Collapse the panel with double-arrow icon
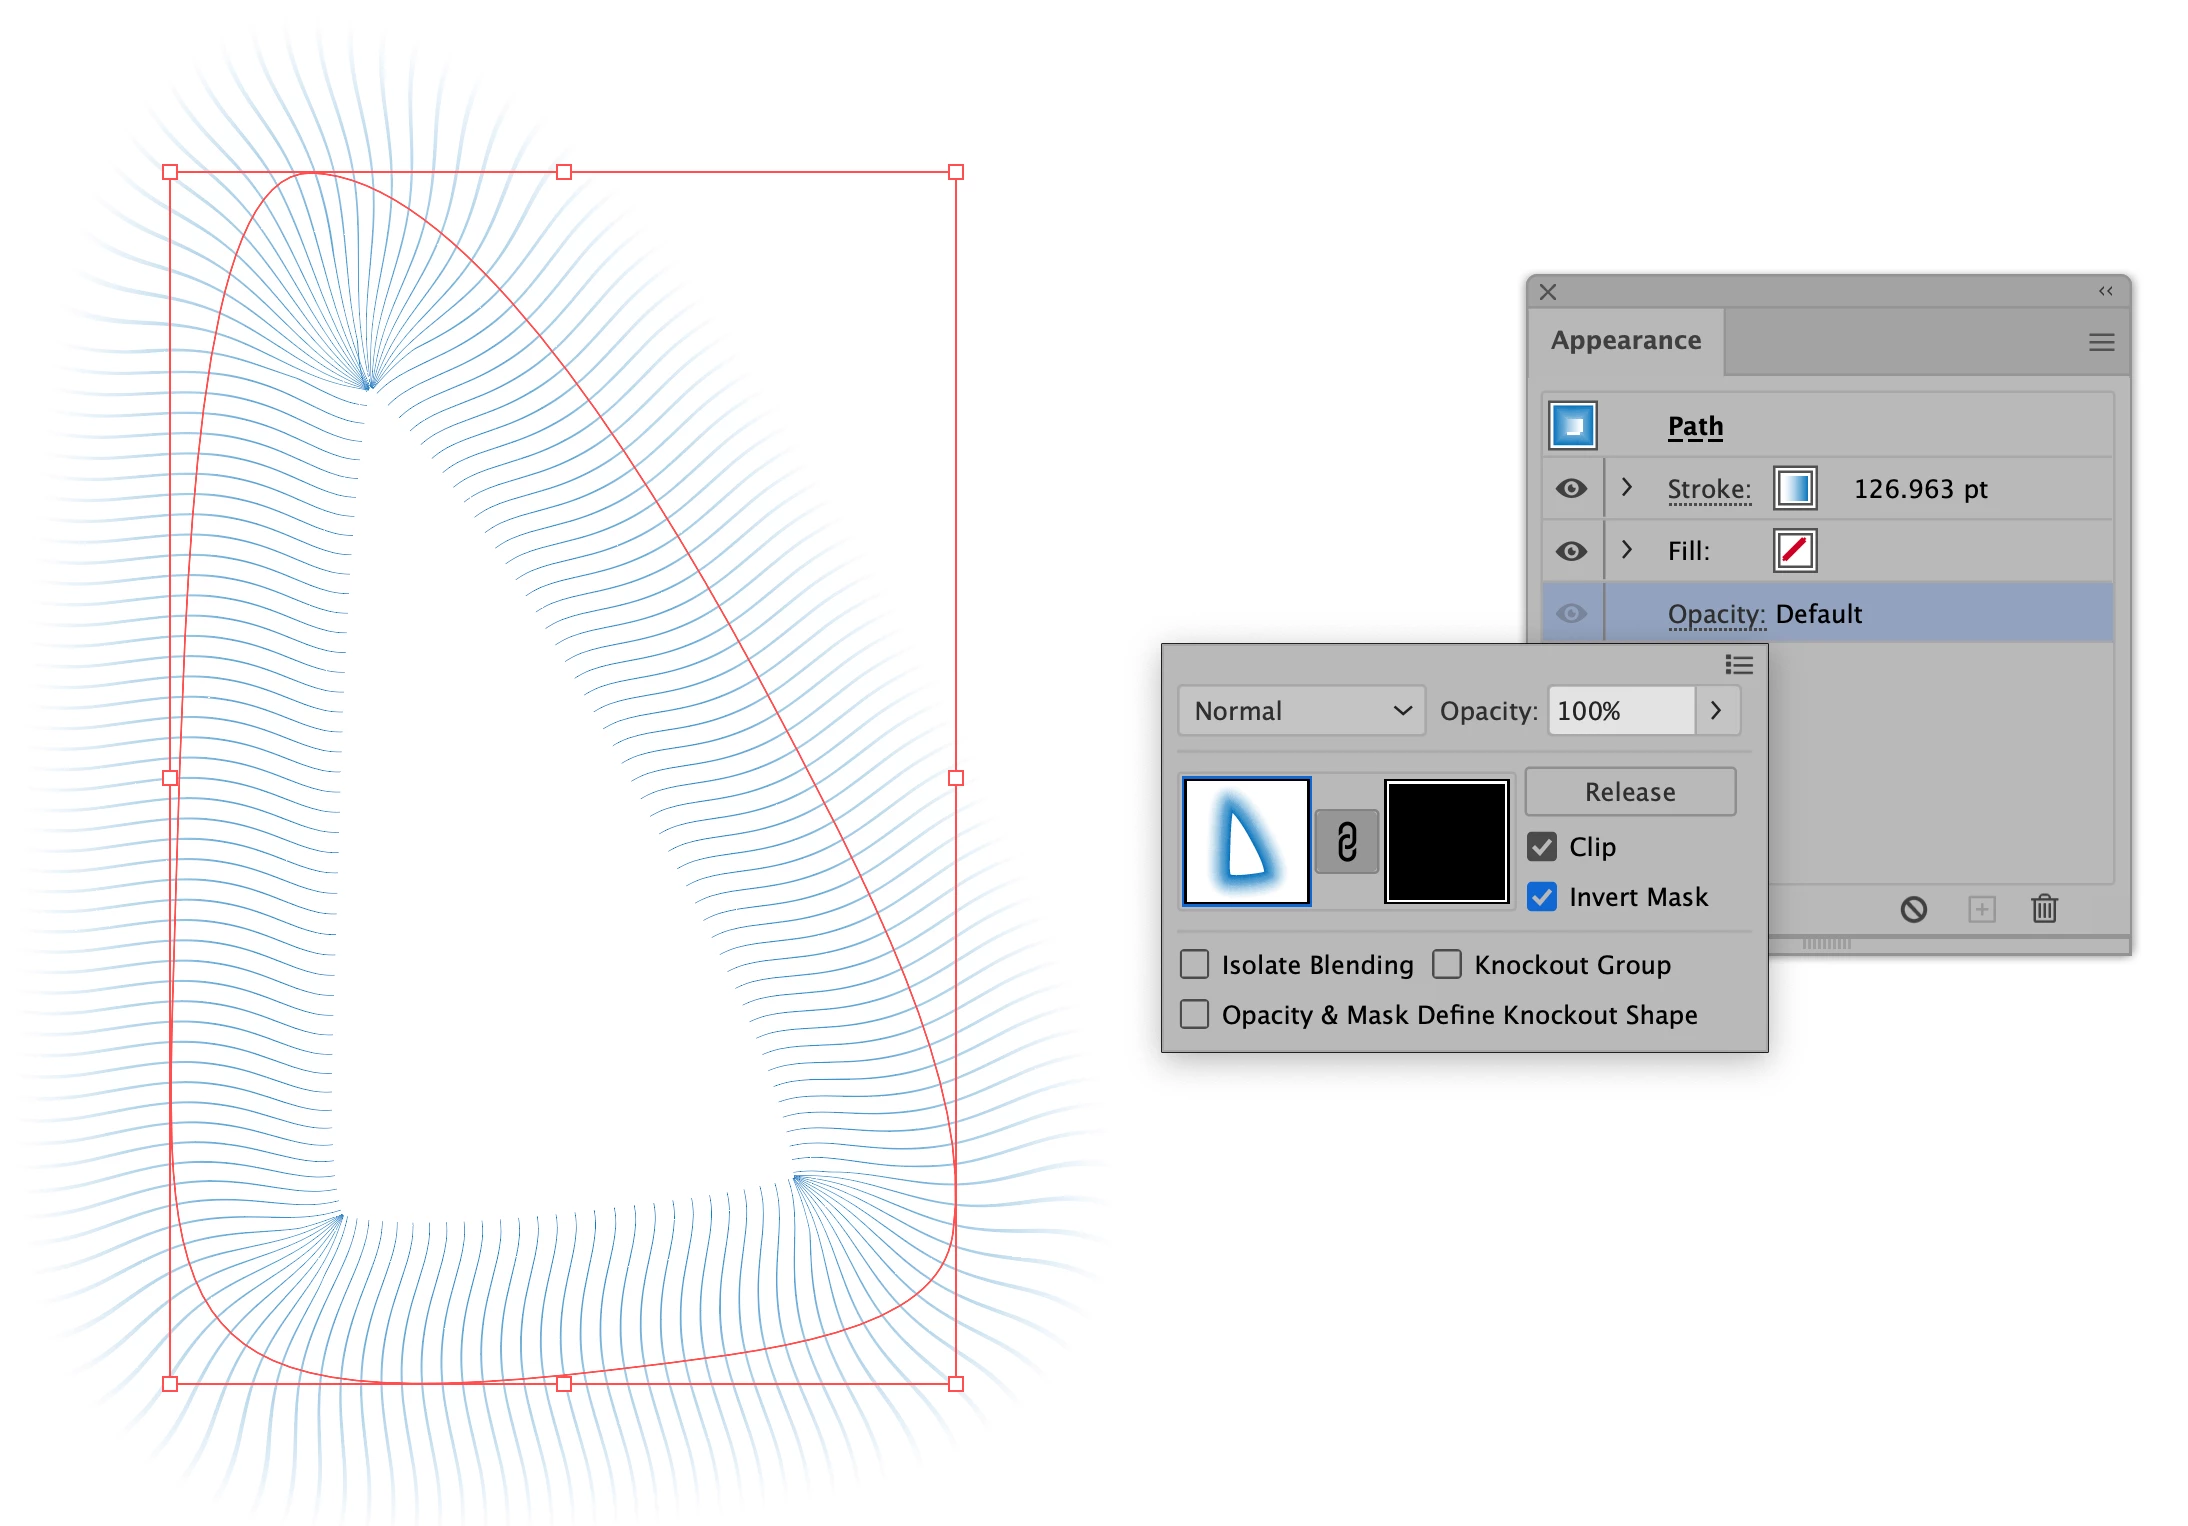Screen dimensions: 2188x1526 point(2105,291)
